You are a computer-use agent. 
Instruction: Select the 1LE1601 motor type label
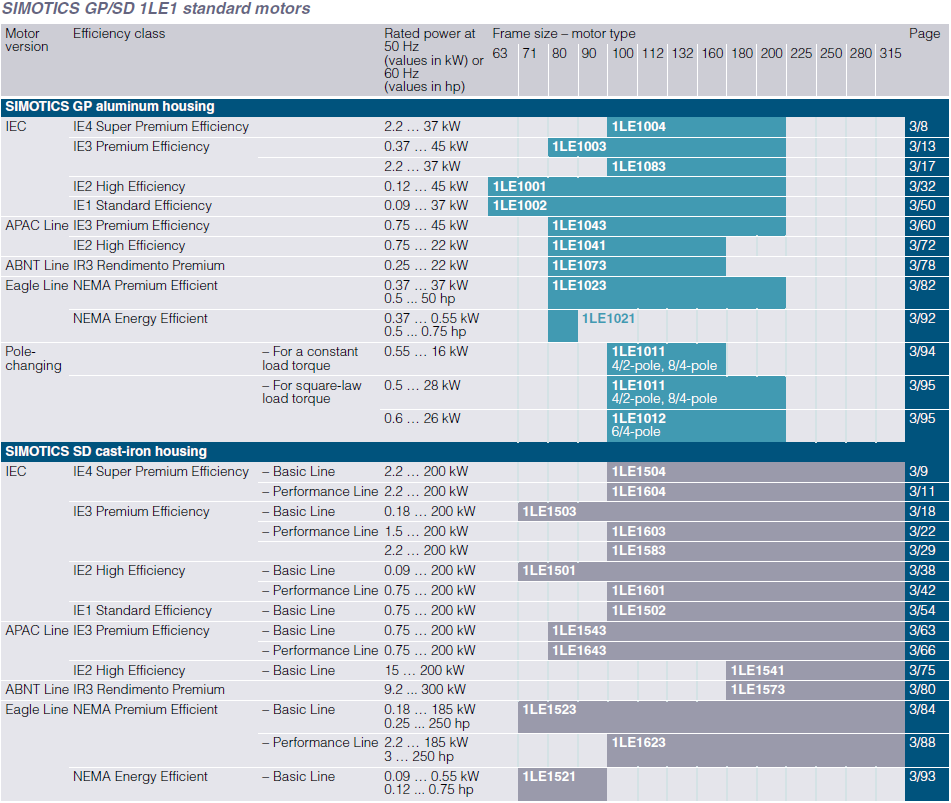click(x=639, y=591)
